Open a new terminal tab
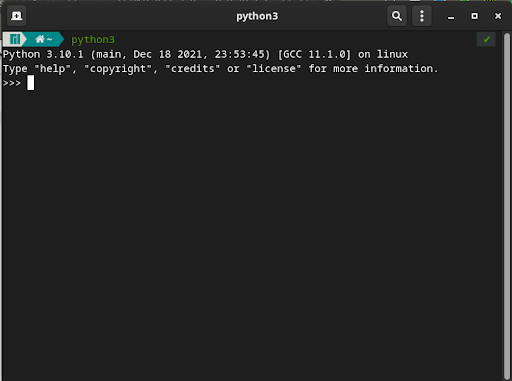The image size is (512, 381). click(x=16, y=16)
